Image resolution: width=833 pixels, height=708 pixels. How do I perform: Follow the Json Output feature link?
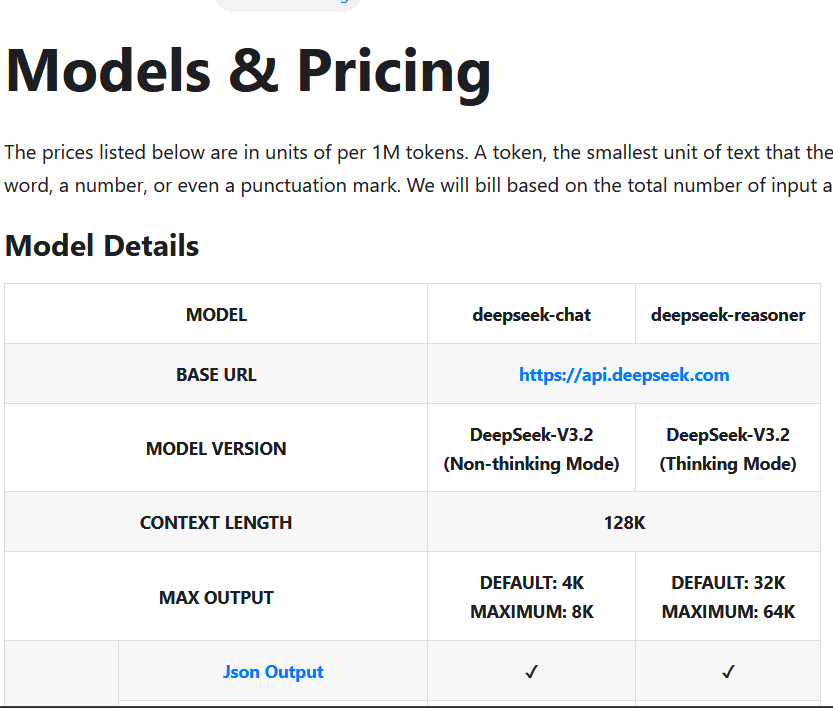tap(273, 672)
